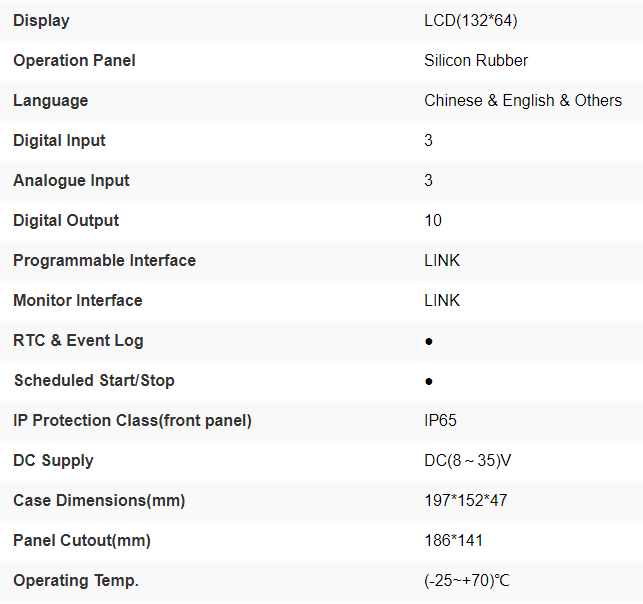Click the Language row label

pos(50,100)
